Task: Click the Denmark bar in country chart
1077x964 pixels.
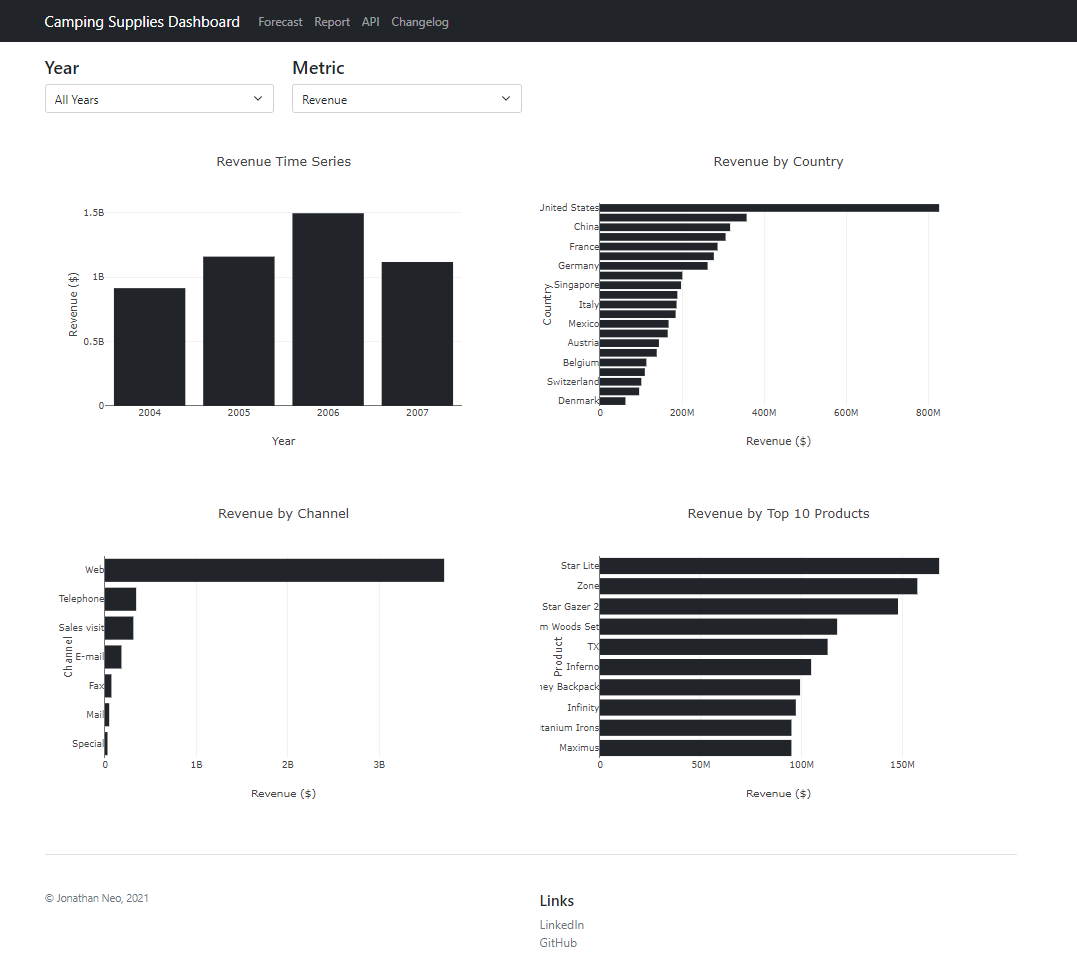Action: pyautogui.click(x=613, y=401)
